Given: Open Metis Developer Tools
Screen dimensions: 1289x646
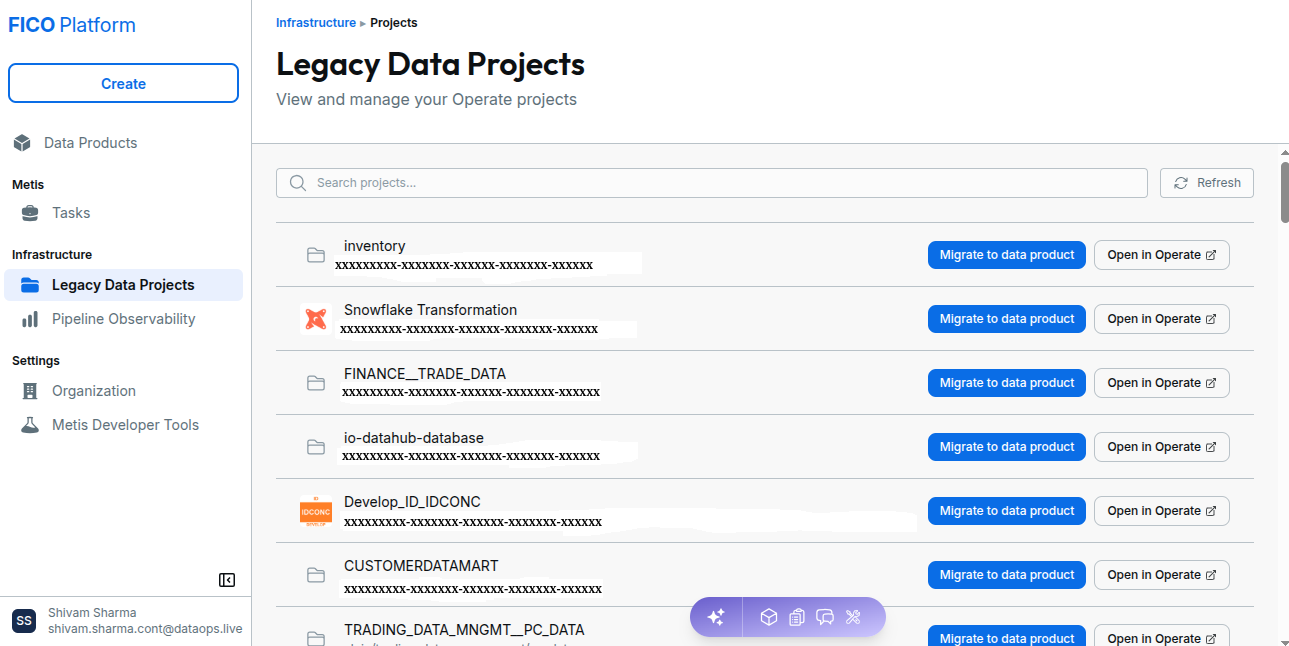Looking at the screenshot, I should coord(125,425).
